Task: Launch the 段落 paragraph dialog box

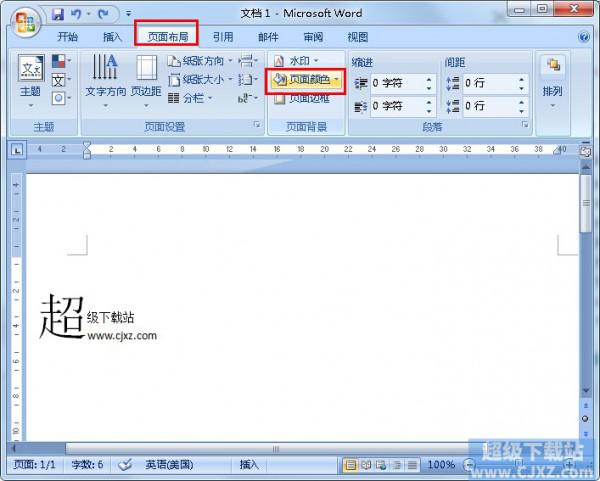Action: pos(525,124)
